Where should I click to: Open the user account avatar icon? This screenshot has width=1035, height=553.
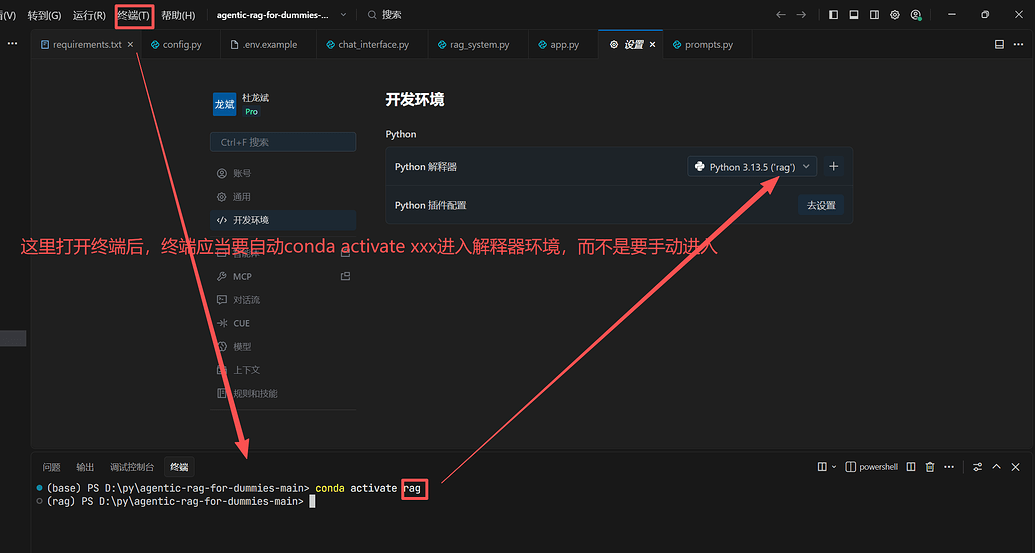pos(916,15)
